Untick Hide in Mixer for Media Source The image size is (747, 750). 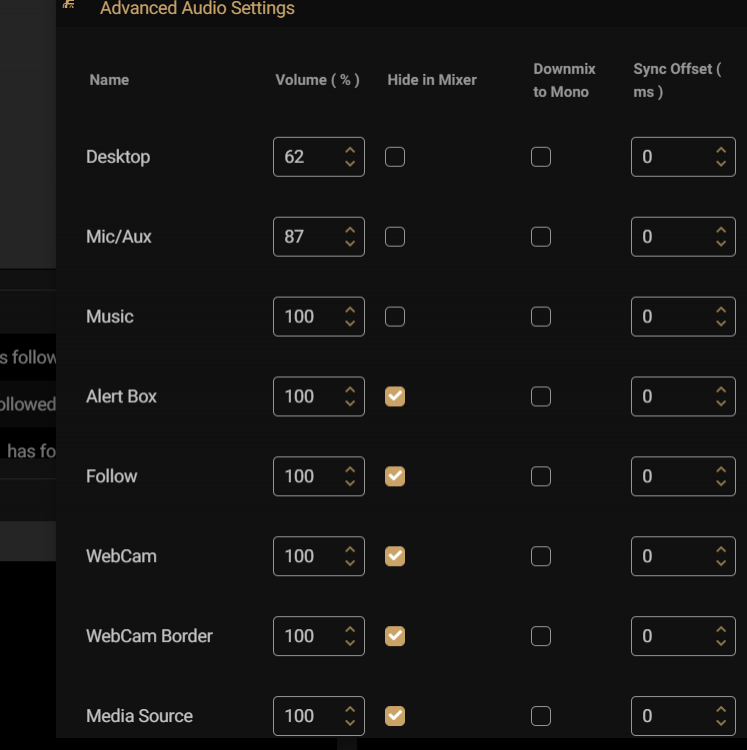(395, 716)
